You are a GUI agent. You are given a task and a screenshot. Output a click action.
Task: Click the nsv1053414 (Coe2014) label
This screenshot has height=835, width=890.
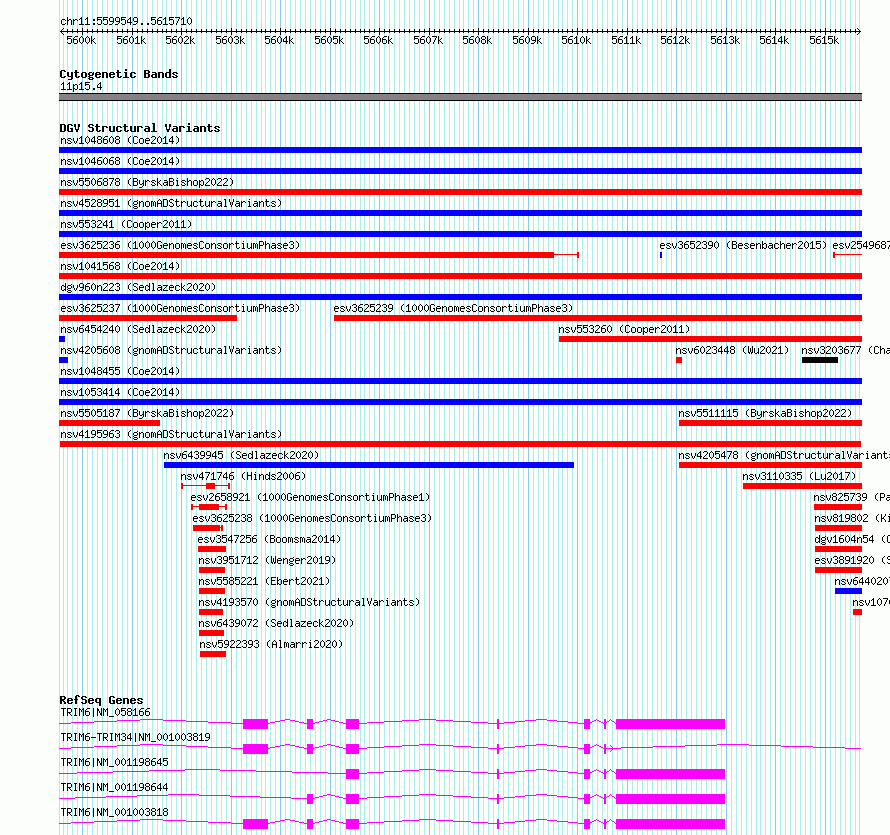120,392
